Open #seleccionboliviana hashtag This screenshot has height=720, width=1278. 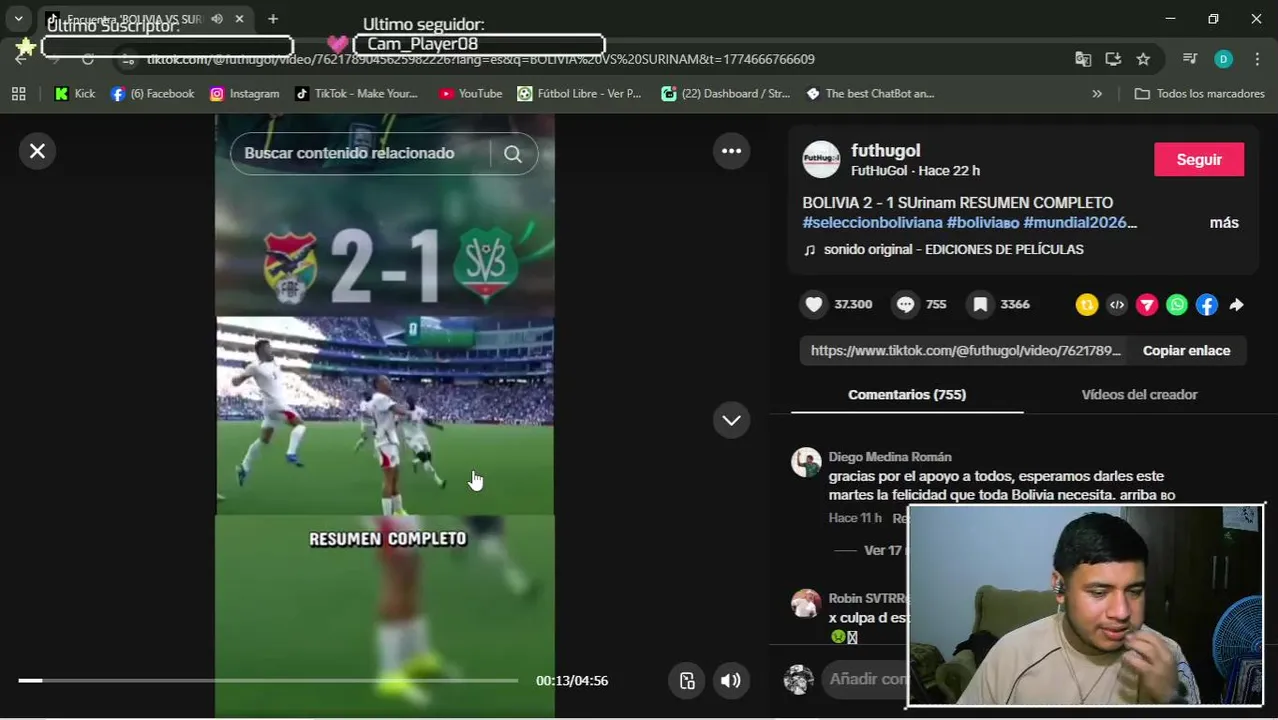pyautogui.click(x=872, y=223)
